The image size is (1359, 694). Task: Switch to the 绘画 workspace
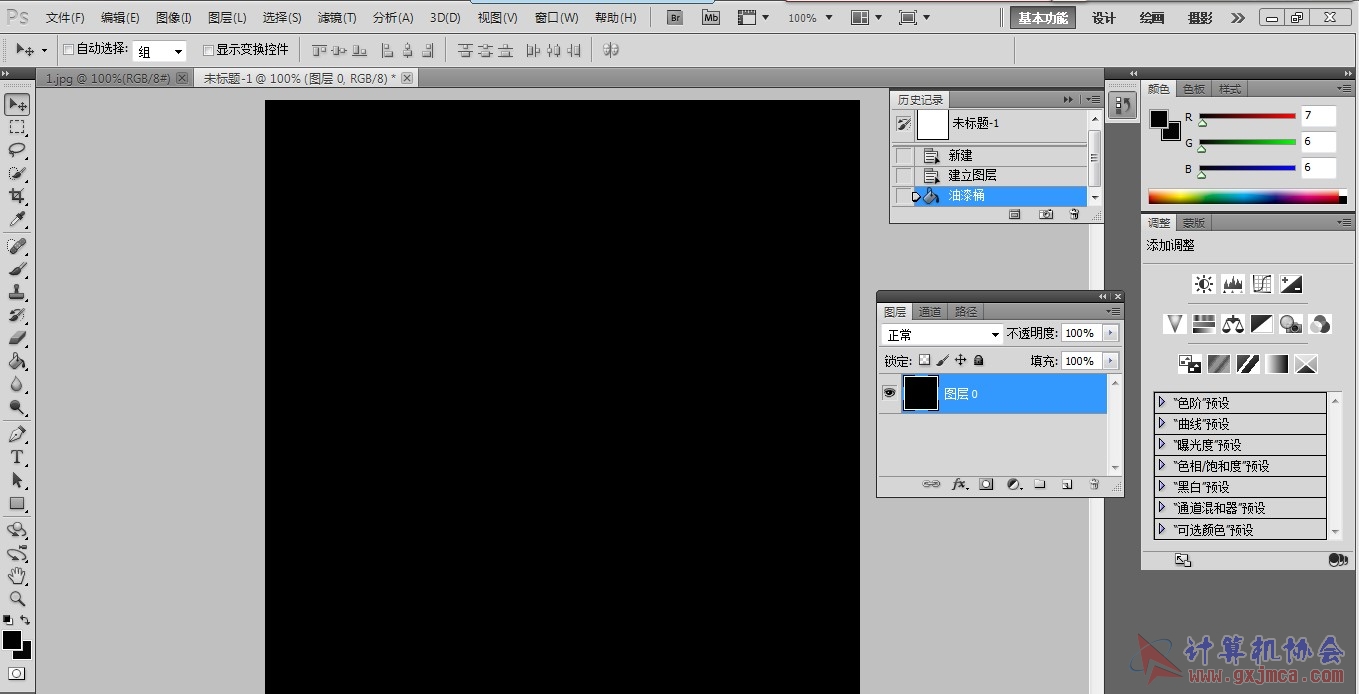pyautogui.click(x=1152, y=18)
